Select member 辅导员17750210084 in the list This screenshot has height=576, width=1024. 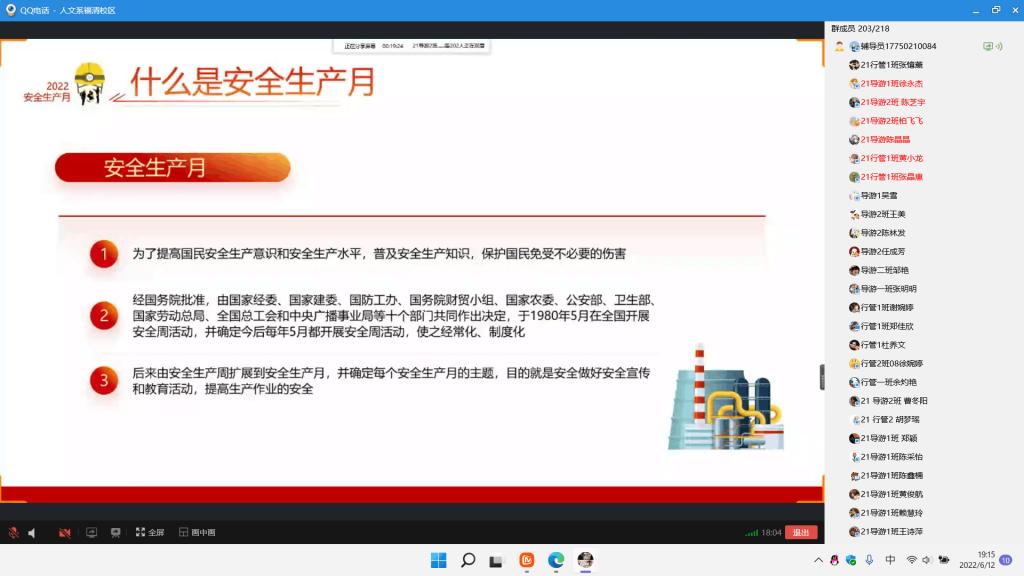pyautogui.click(x=896, y=46)
